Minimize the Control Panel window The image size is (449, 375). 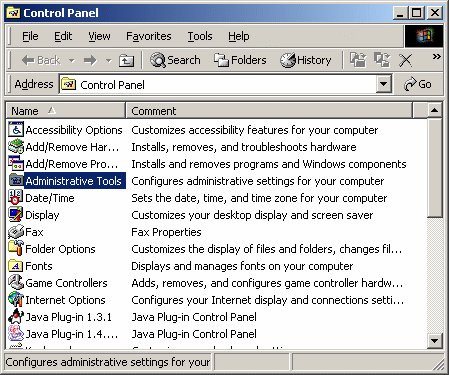(x=400, y=13)
